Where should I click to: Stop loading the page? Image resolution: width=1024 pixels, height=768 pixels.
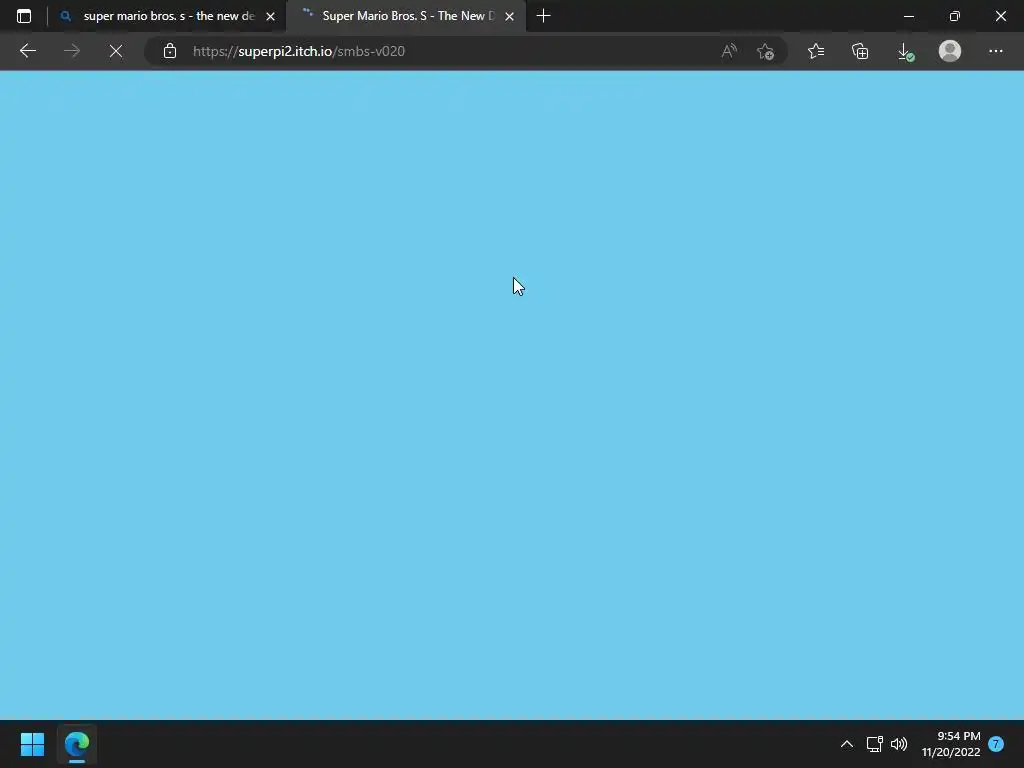(x=116, y=51)
